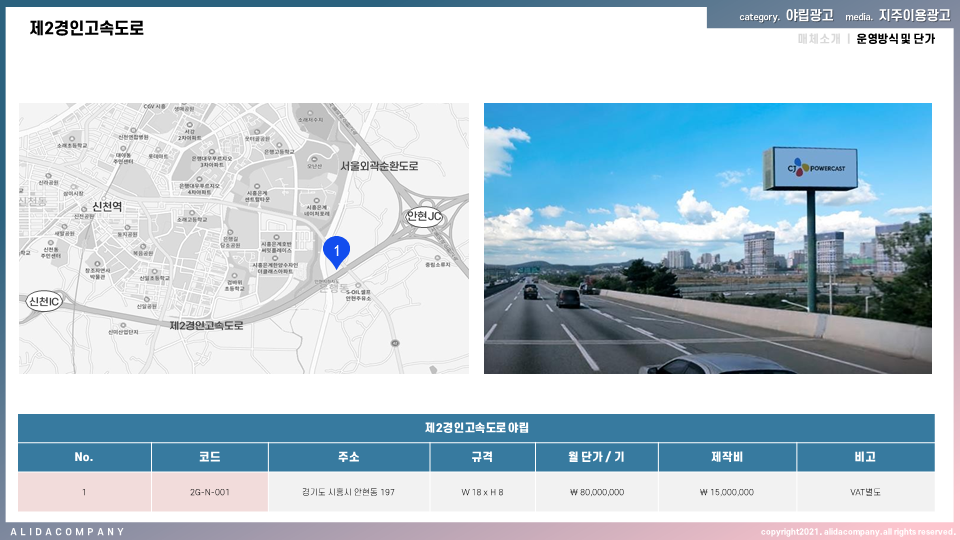Select the 제2경인고속도로 야립 table title bar
Screen dimensions: 960x540
(476, 428)
